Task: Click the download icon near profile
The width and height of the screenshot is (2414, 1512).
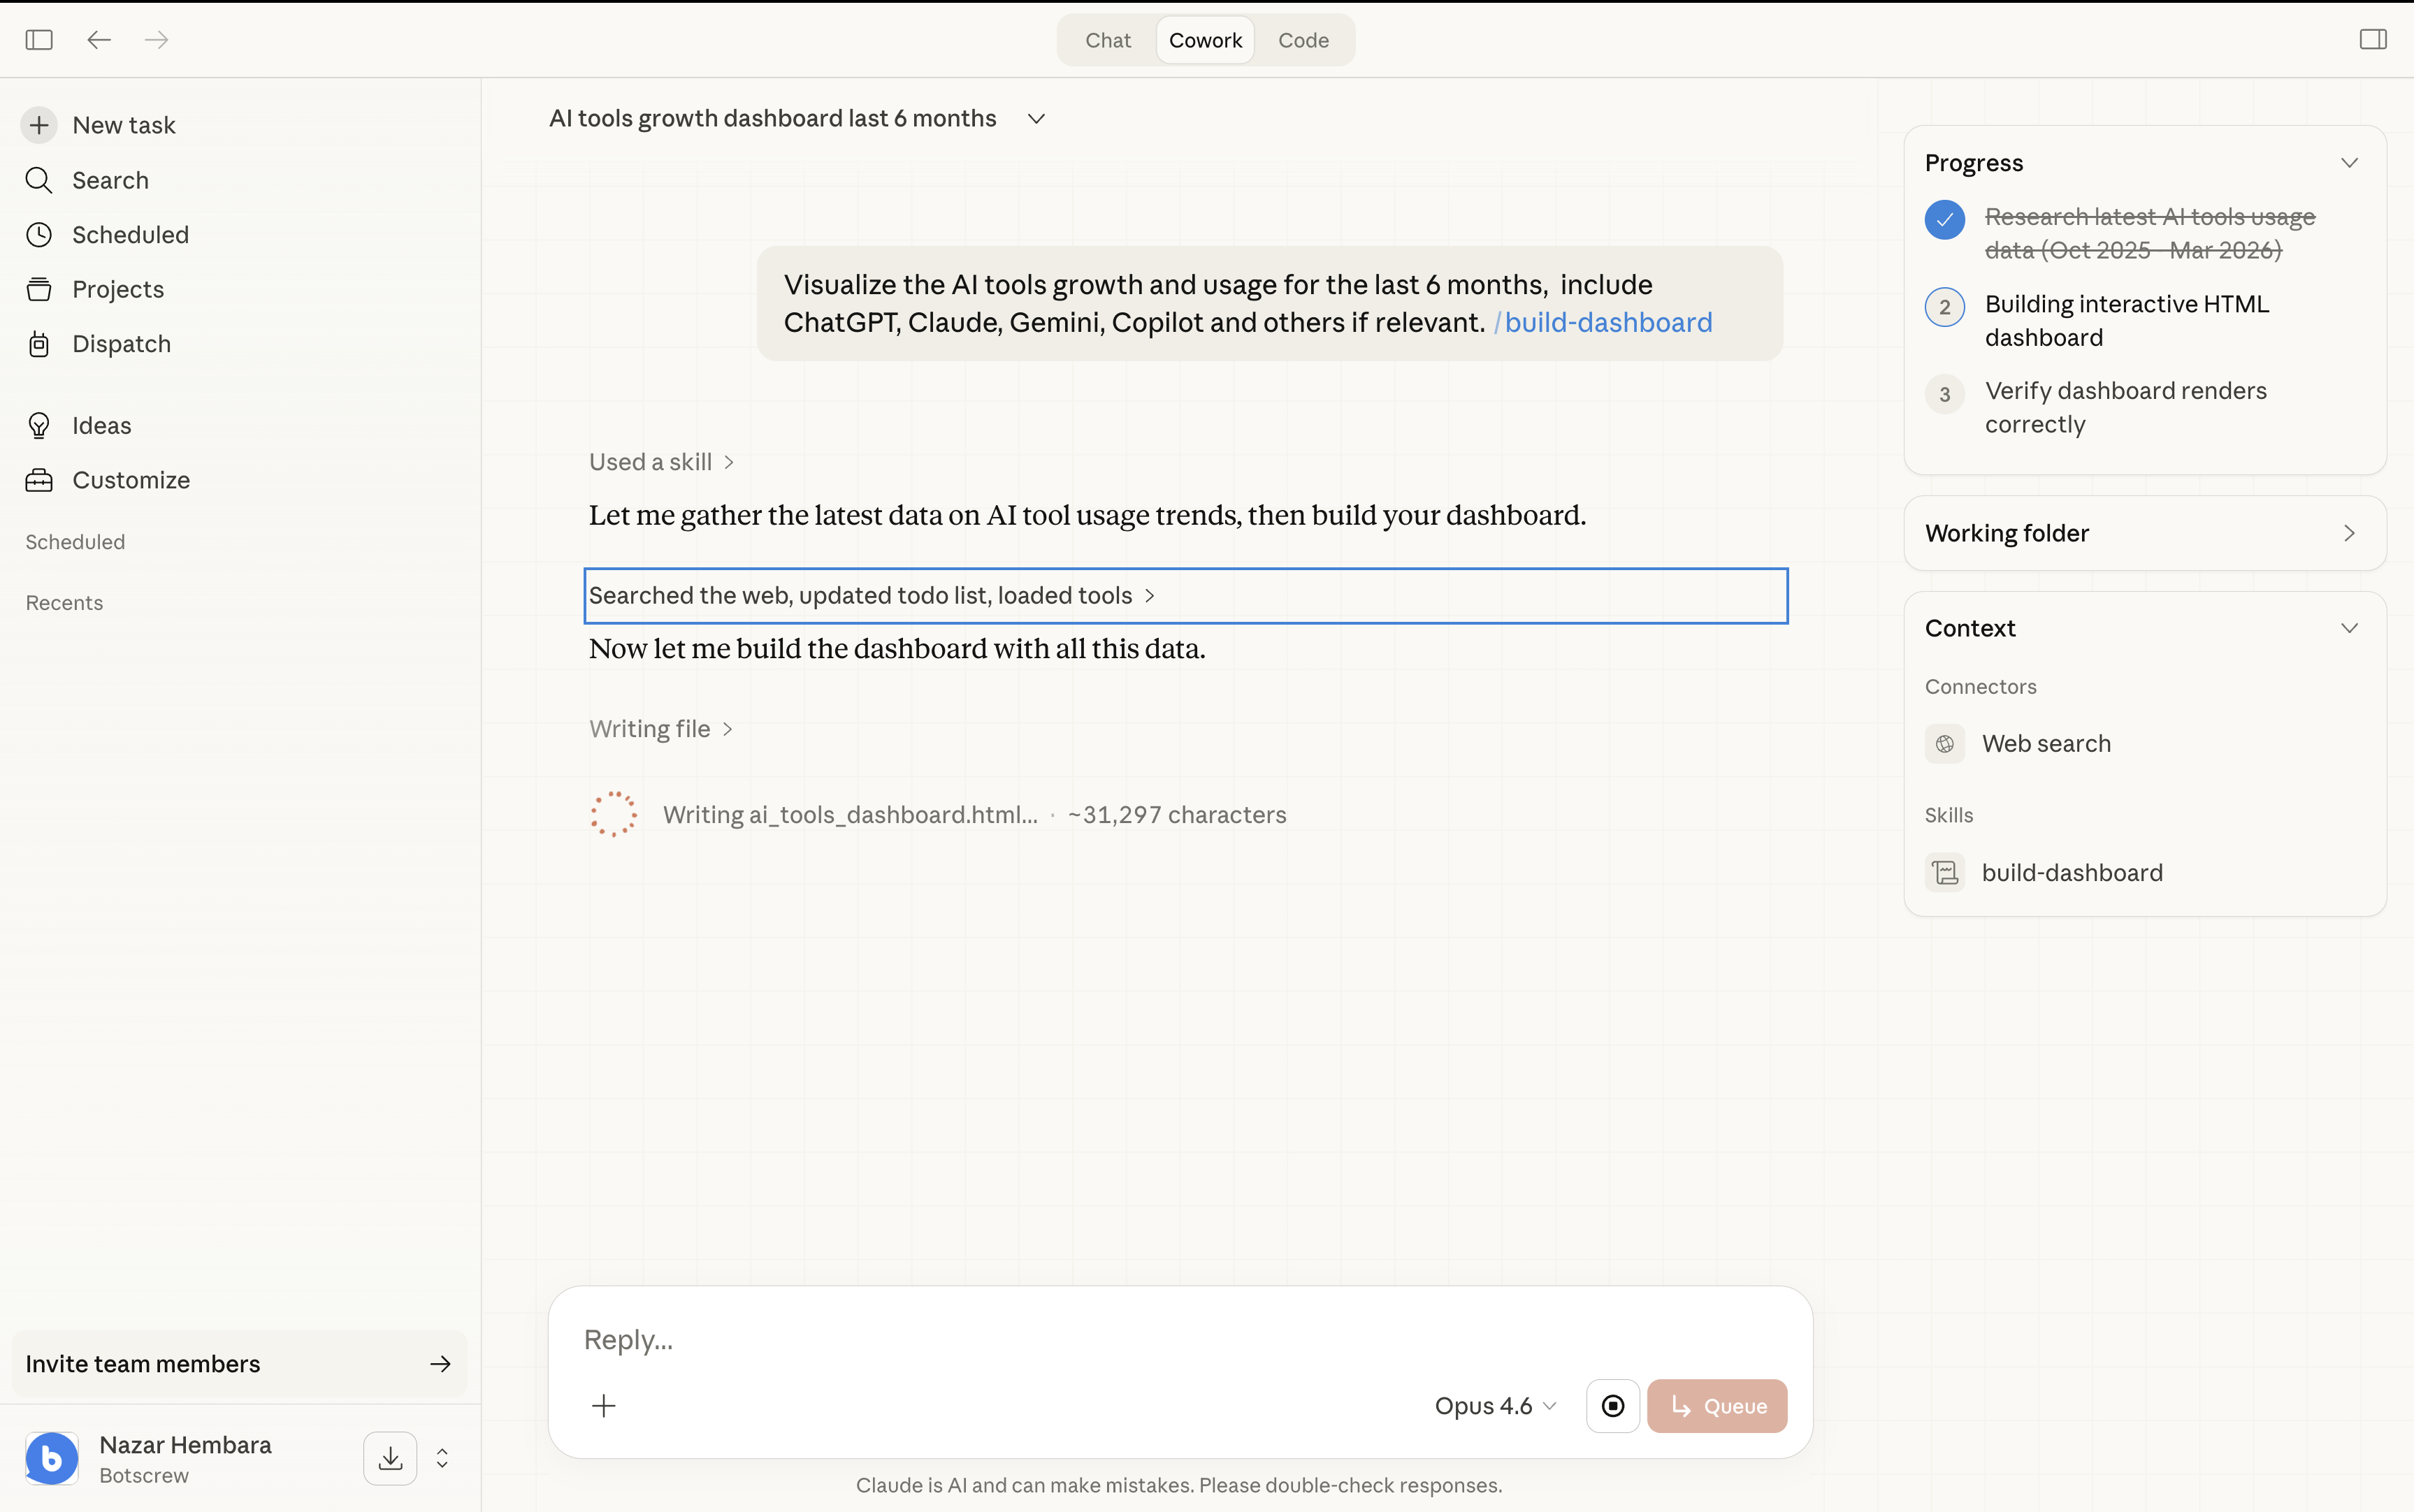Action: [390, 1459]
